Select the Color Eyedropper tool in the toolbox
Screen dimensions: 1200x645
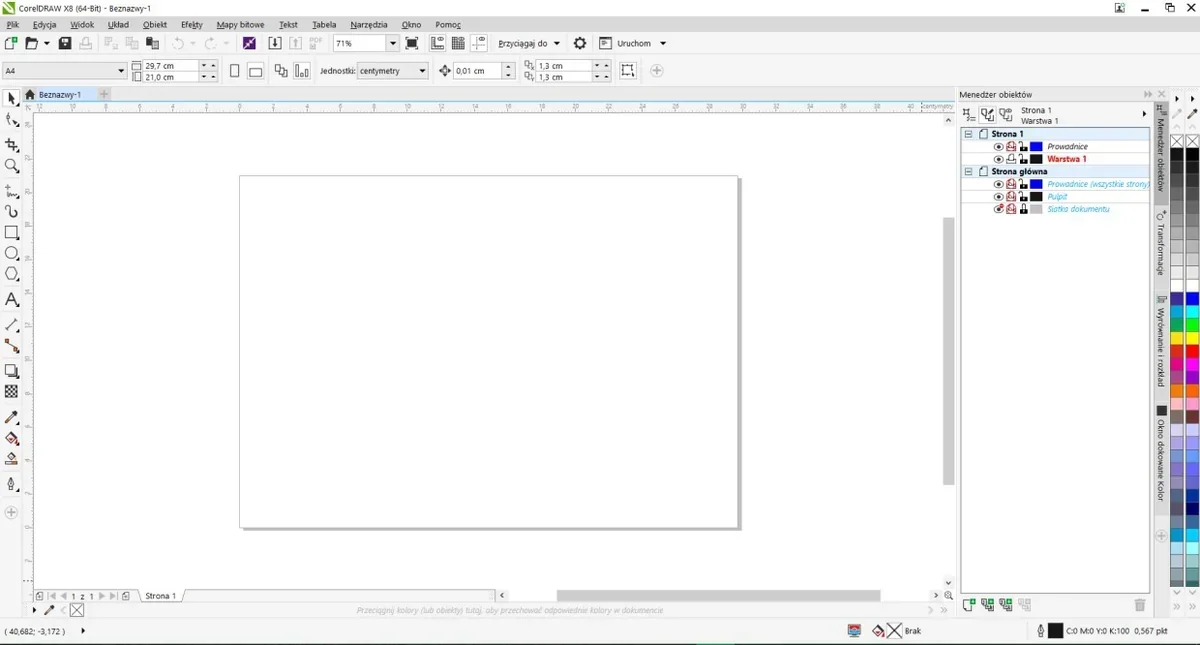coord(12,417)
